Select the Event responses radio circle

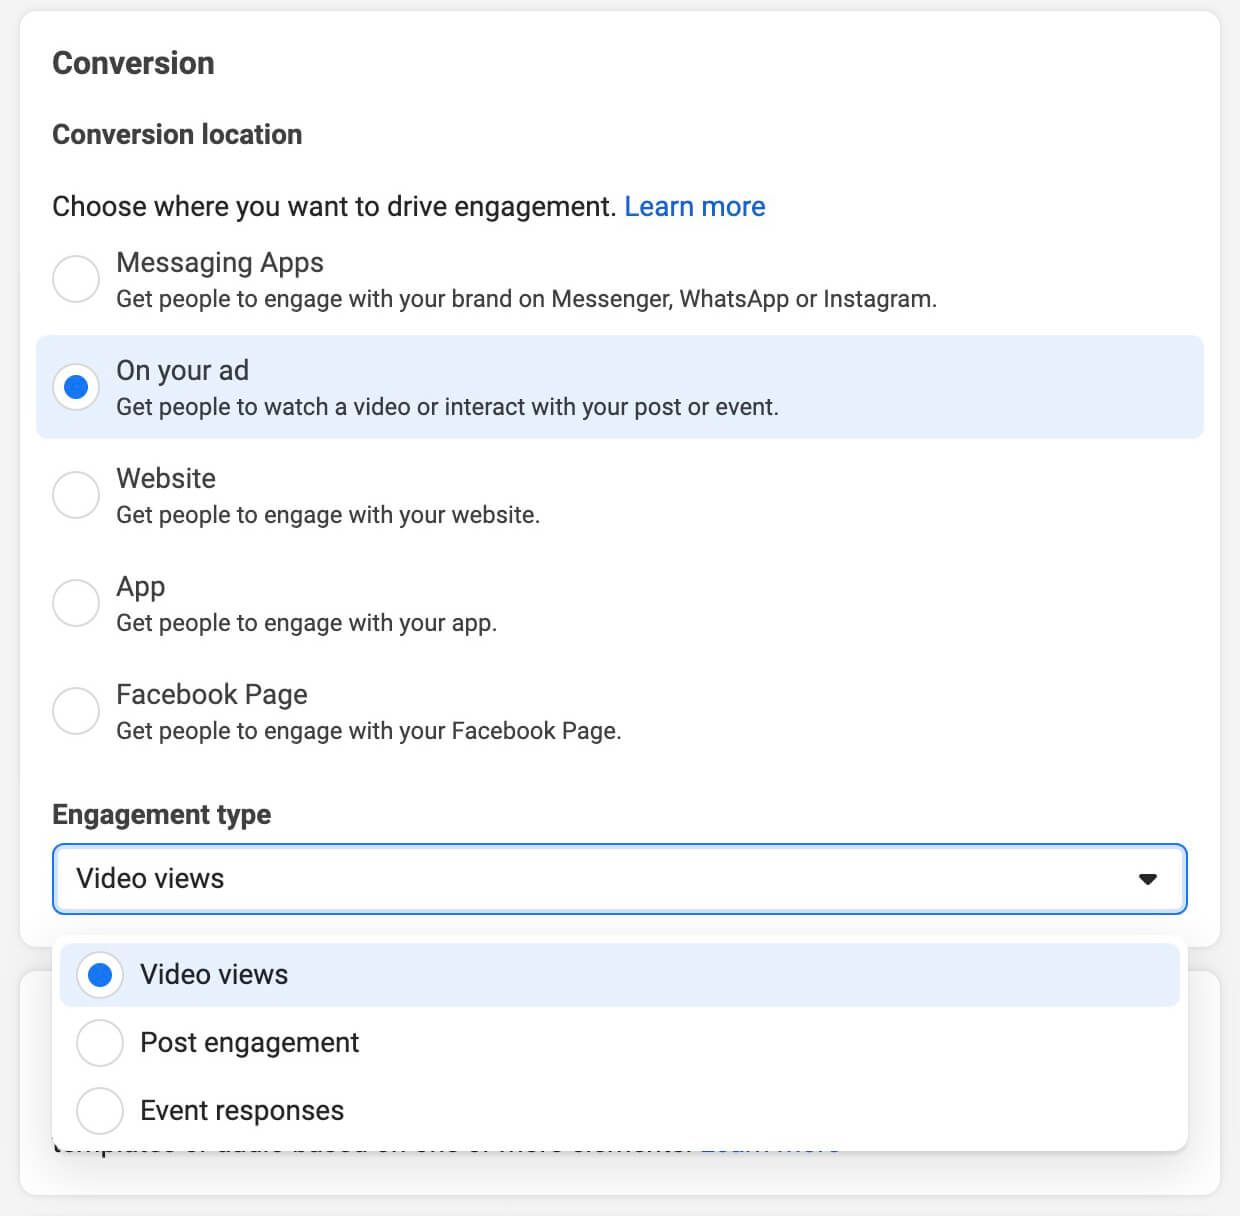click(x=100, y=1111)
